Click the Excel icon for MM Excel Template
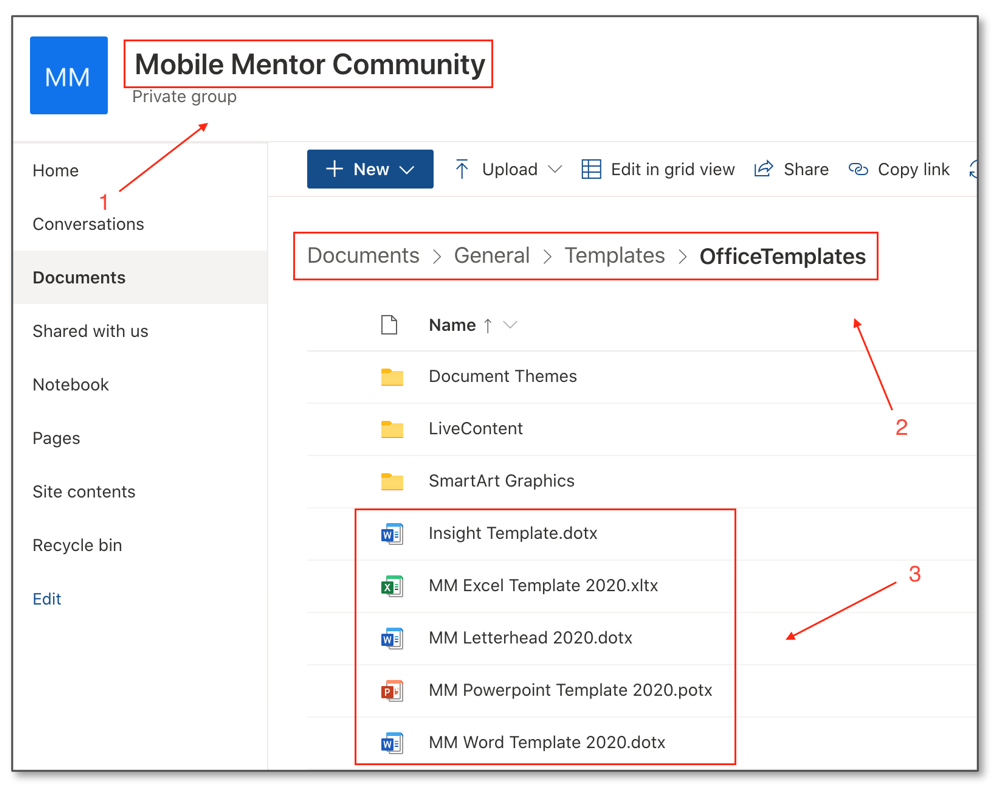 tap(392, 586)
